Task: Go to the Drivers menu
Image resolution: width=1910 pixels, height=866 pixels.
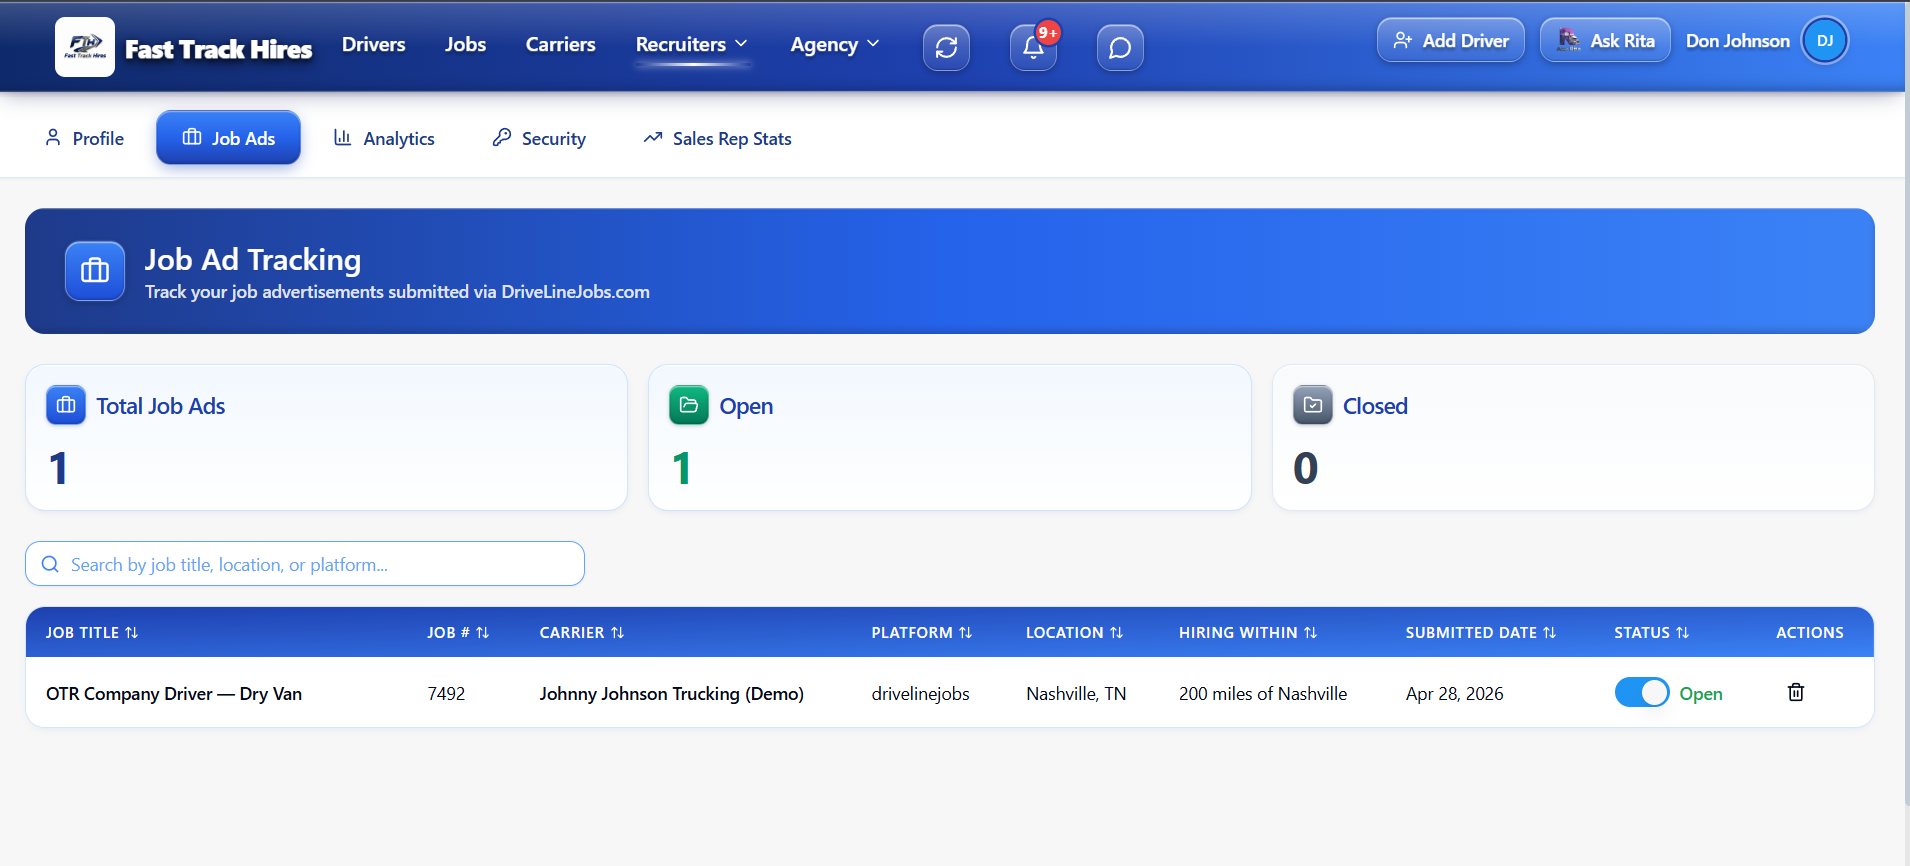Action: pos(374,44)
